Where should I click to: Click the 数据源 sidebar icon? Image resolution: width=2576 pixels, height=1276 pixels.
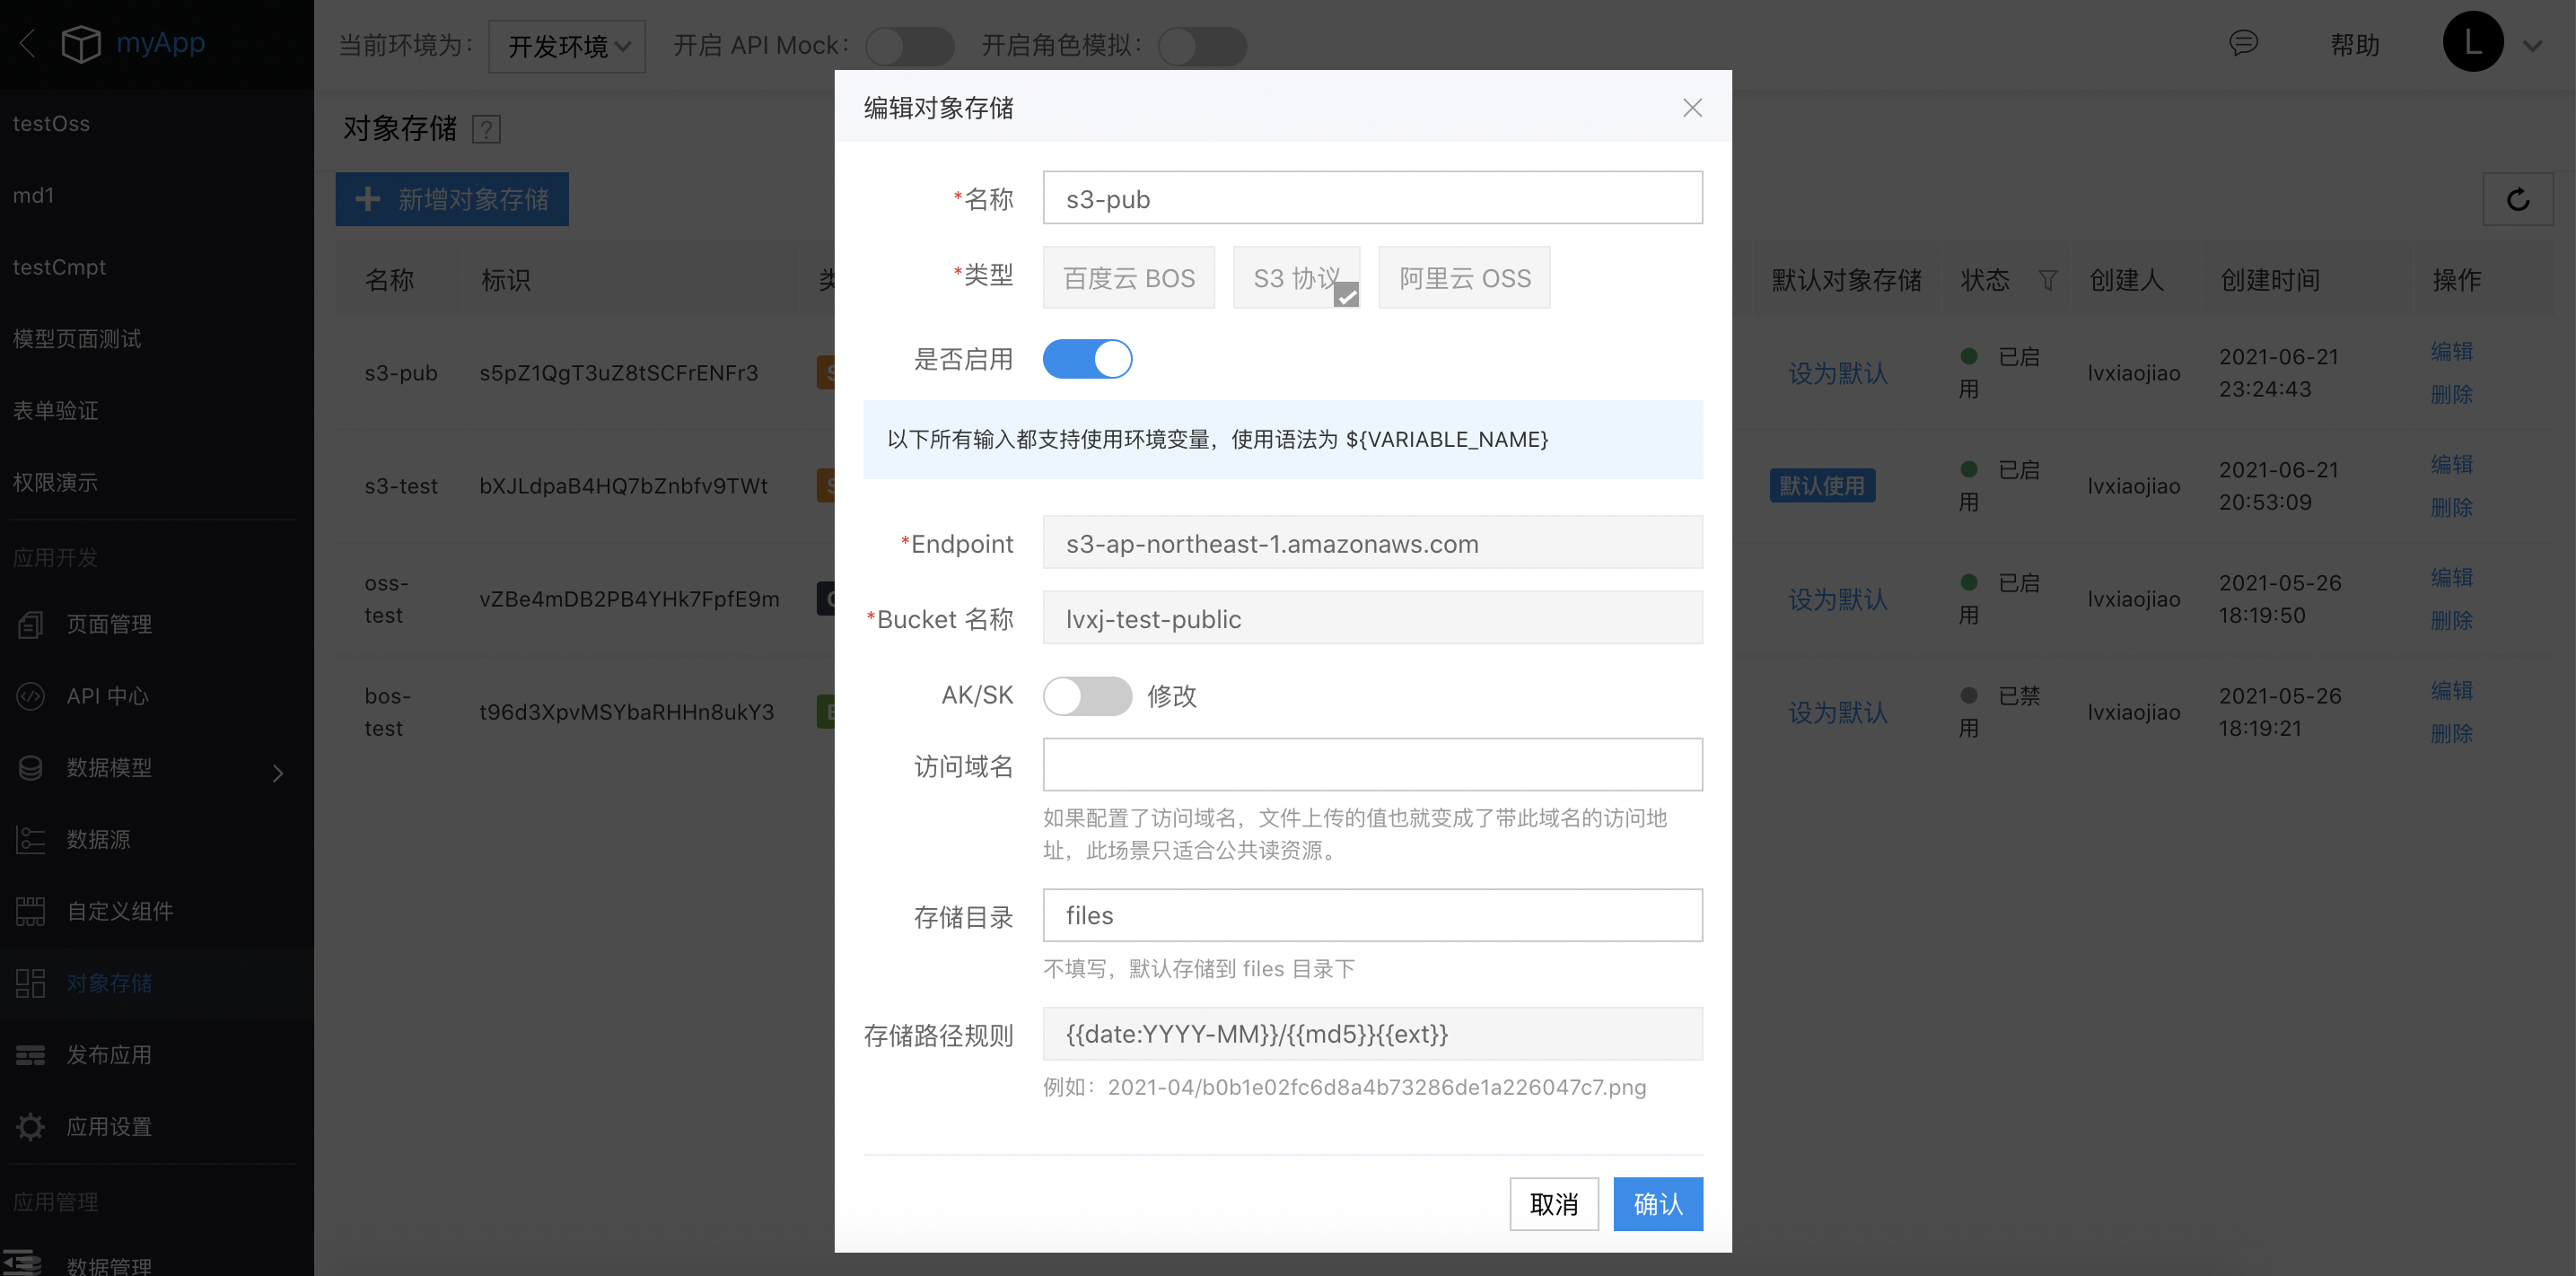tap(31, 840)
